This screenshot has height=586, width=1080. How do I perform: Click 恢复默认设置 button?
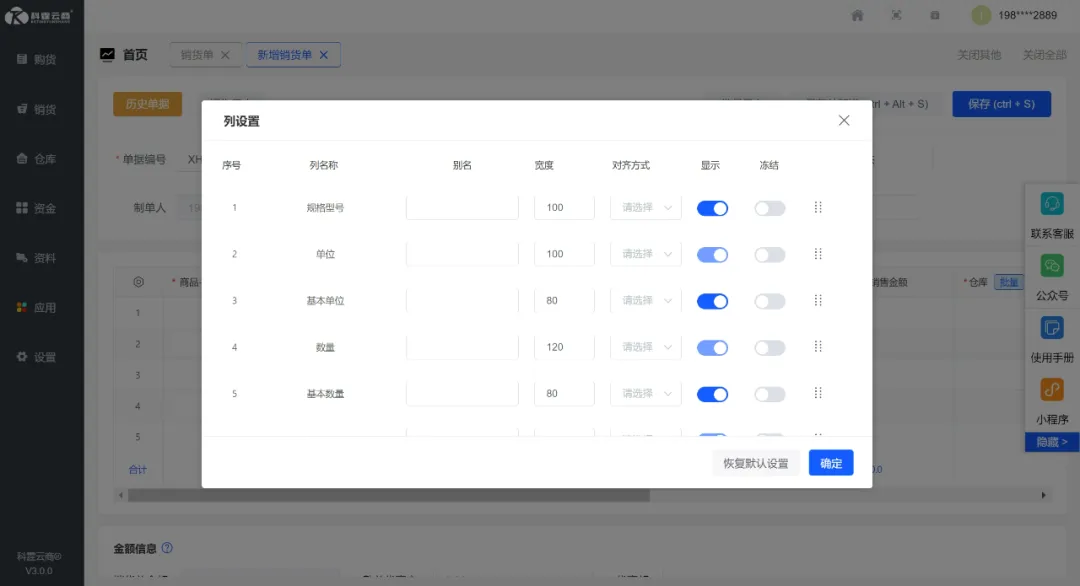tap(756, 463)
